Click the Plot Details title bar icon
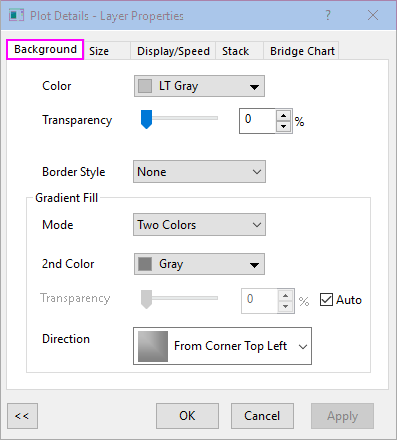The image size is (397, 440). [x=16, y=15]
